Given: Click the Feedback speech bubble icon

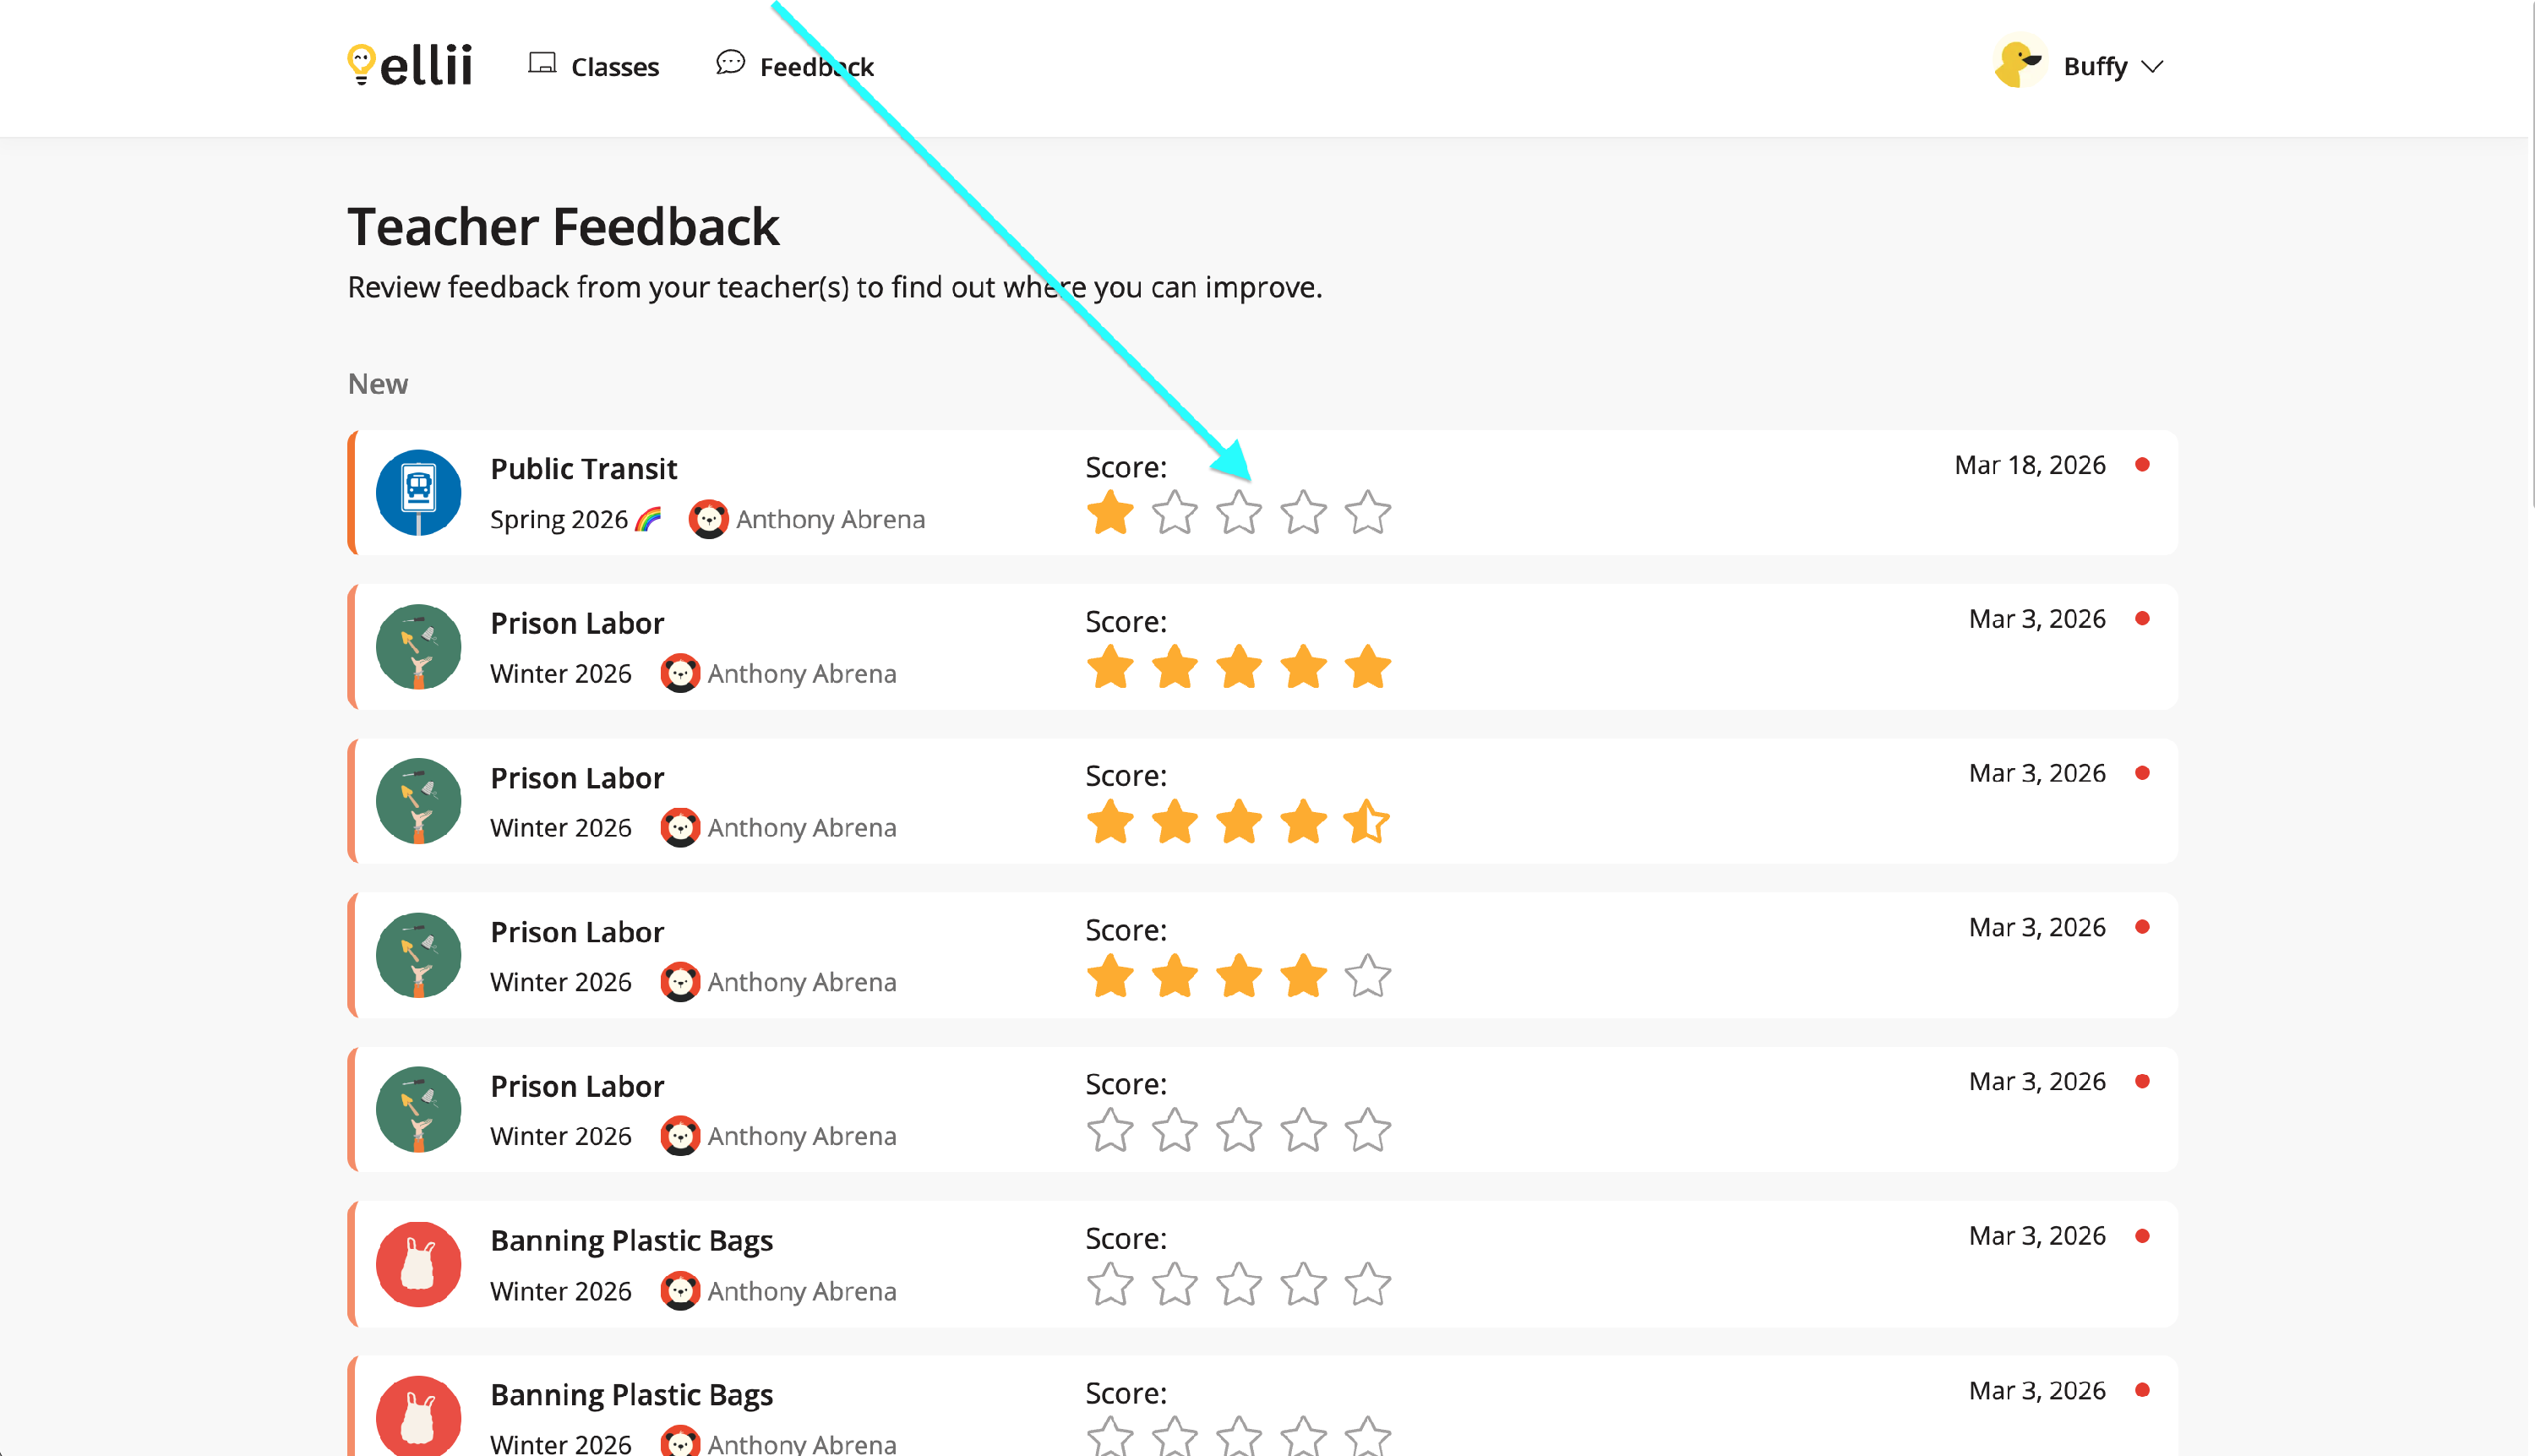Looking at the screenshot, I should tap(730, 63).
